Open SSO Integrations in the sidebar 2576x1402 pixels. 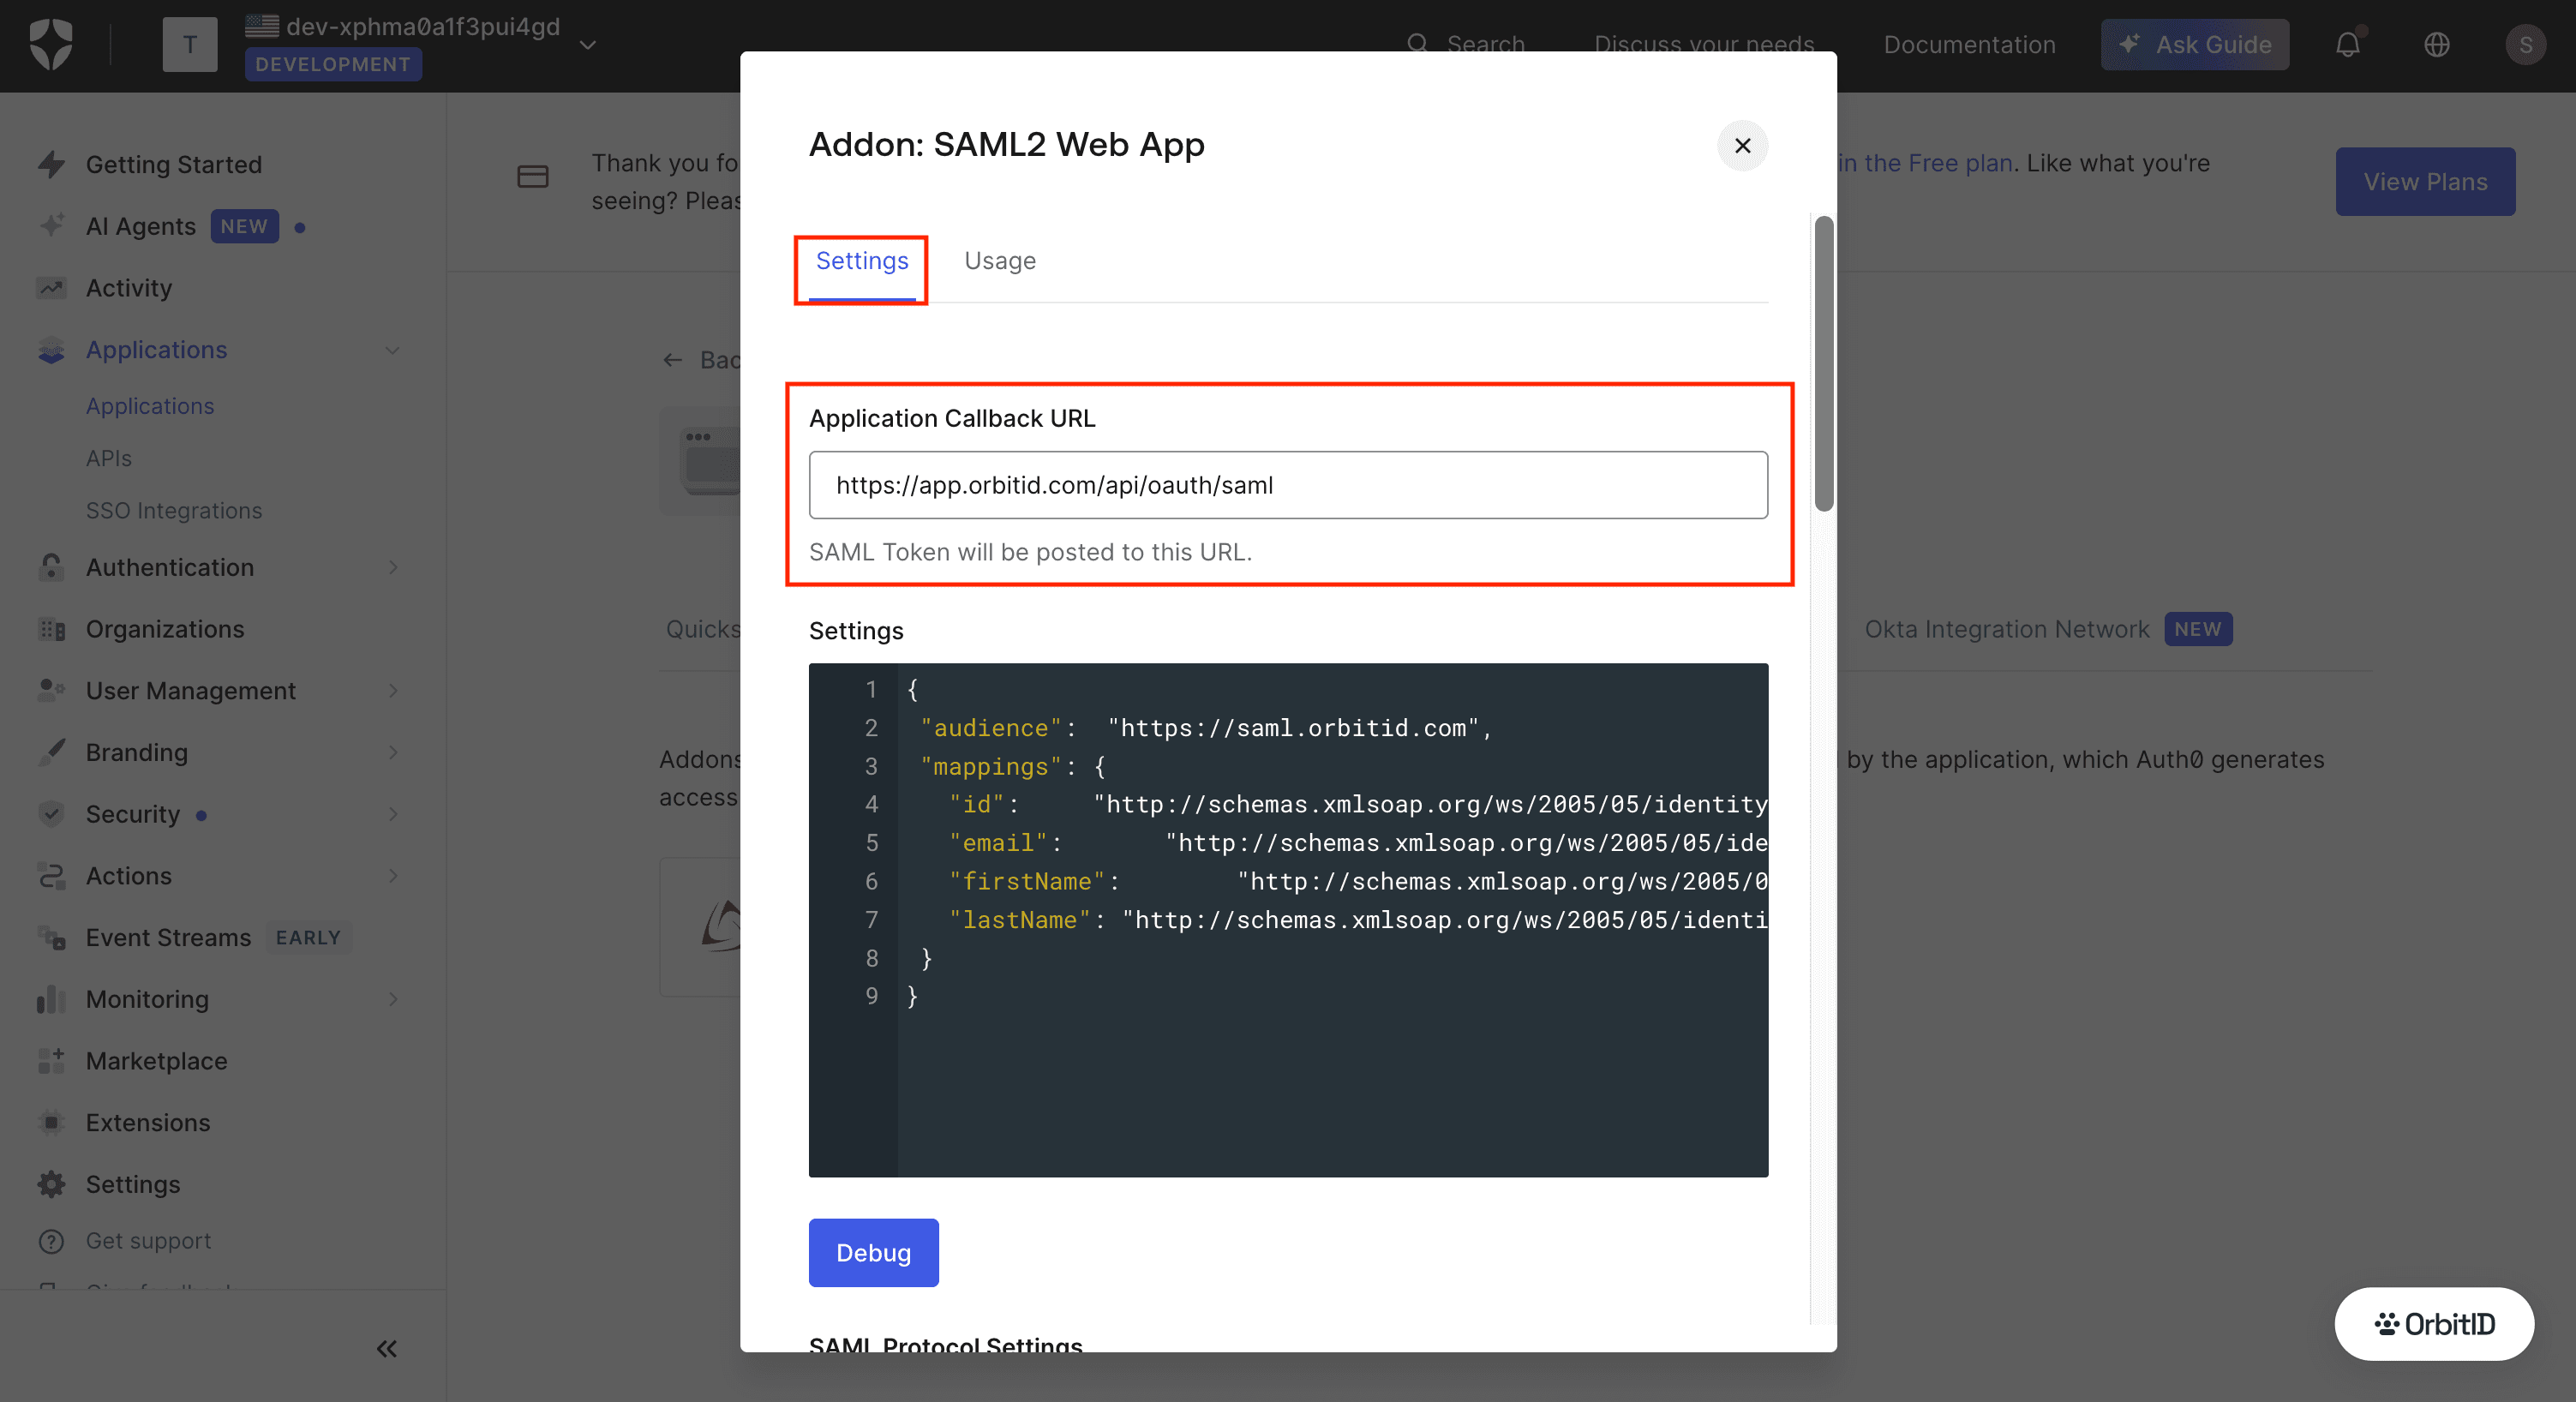(x=174, y=510)
